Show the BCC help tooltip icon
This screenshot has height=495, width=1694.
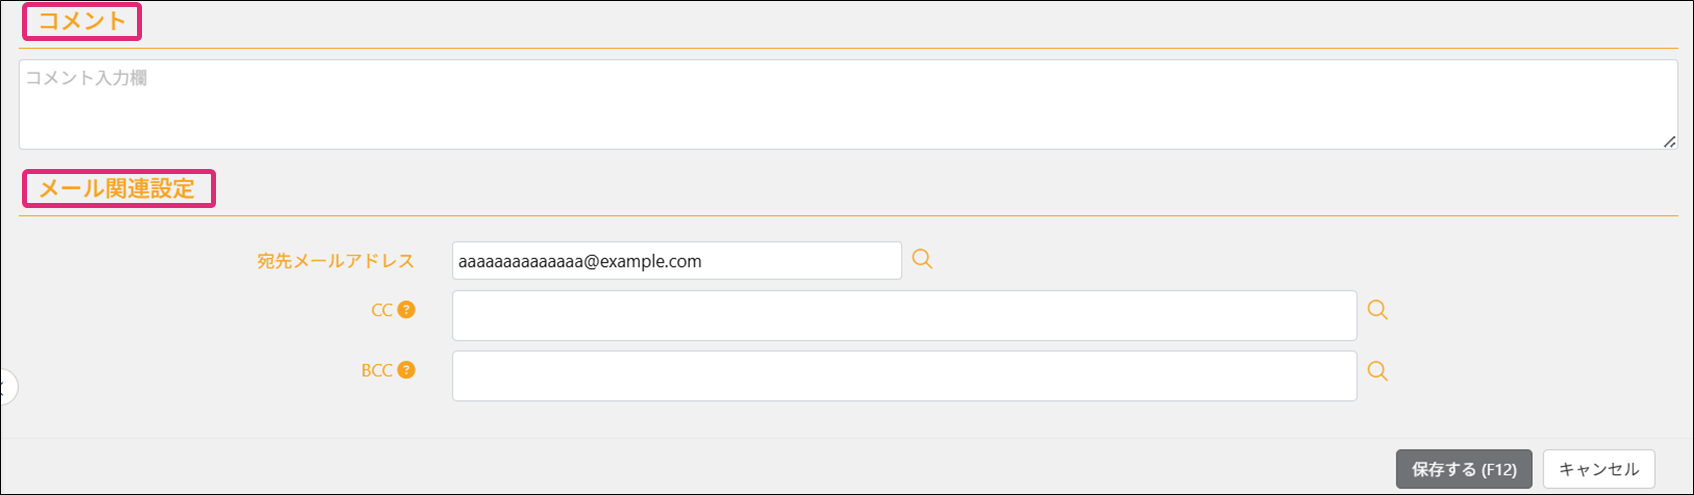(406, 370)
